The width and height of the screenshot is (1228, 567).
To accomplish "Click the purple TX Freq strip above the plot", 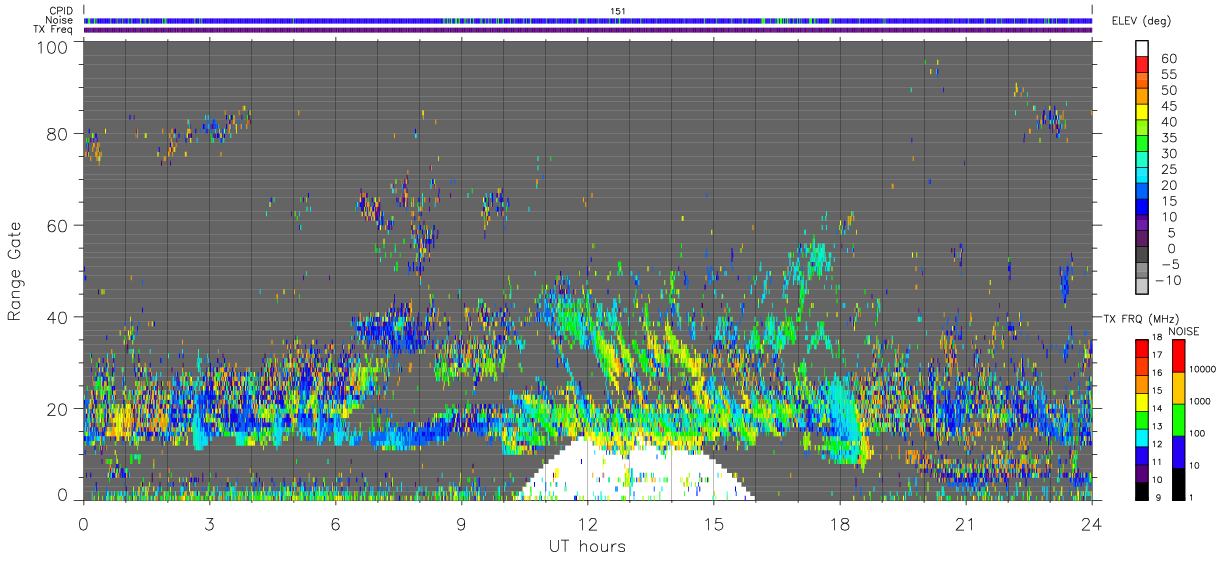I will point(588,30).
